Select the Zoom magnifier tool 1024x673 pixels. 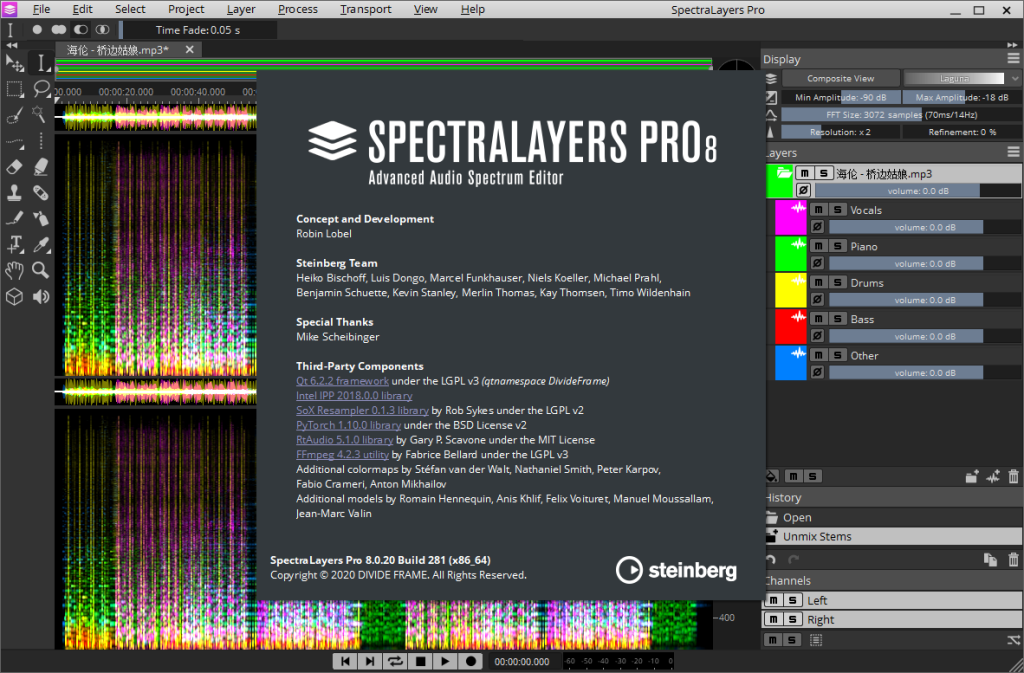tap(40, 270)
